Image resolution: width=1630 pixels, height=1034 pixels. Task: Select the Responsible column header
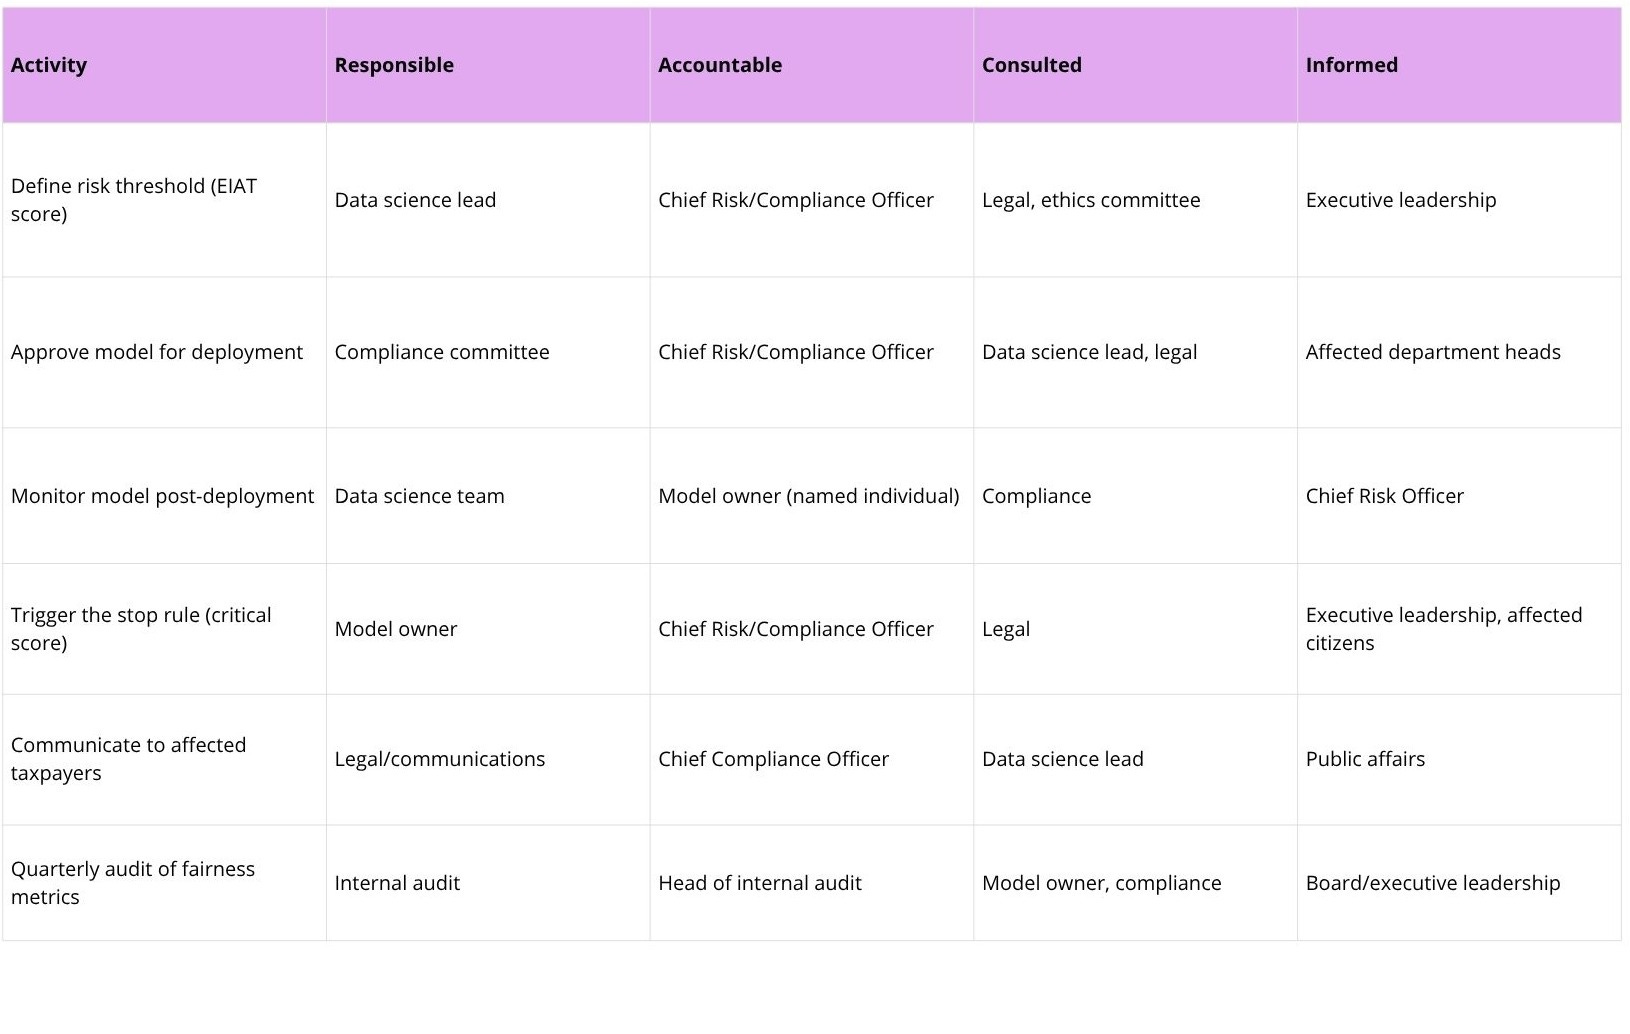pos(488,65)
